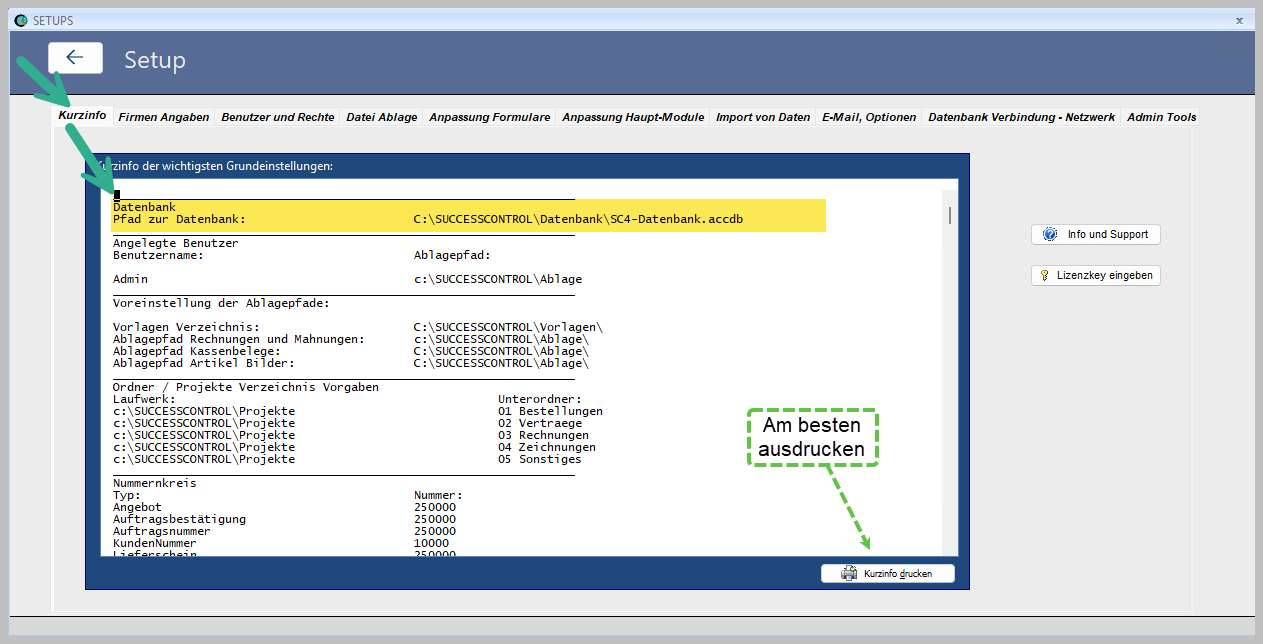This screenshot has height=644, width=1263.
Task: Close the SETUPS window
Action: pyautogui.click(x=1240, y=20)
